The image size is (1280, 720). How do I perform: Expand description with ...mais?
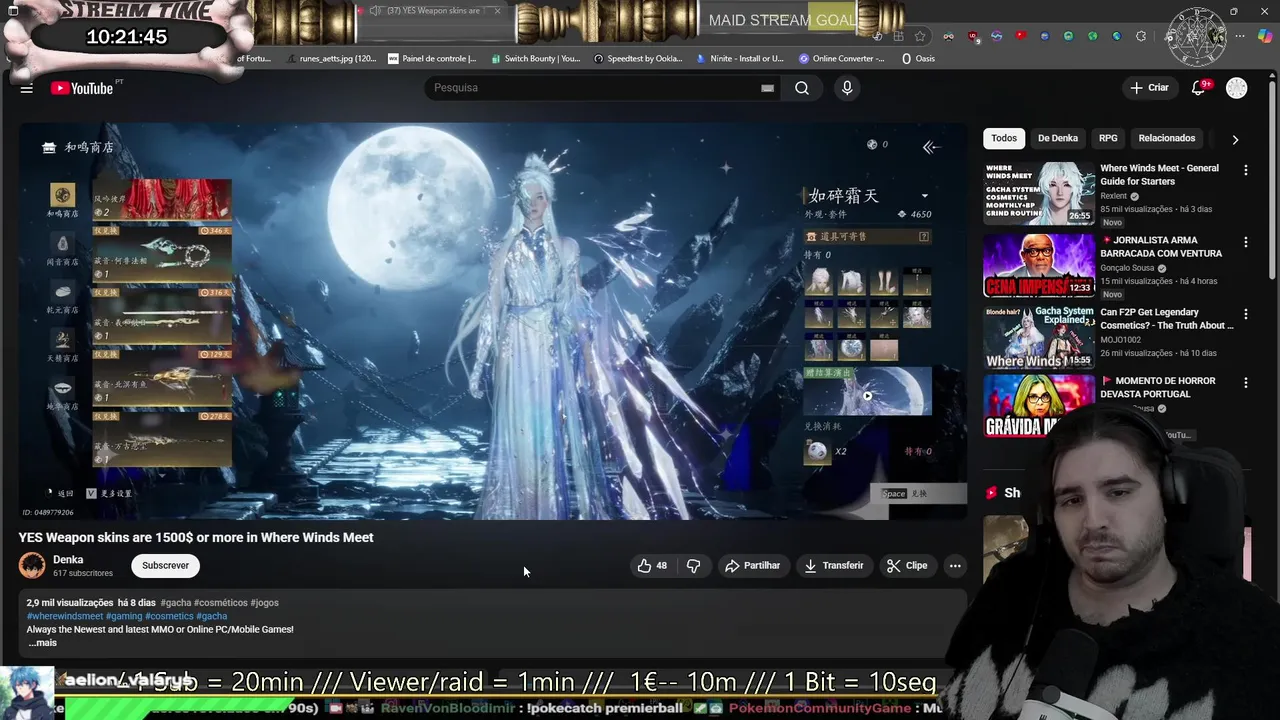point(42,643)
